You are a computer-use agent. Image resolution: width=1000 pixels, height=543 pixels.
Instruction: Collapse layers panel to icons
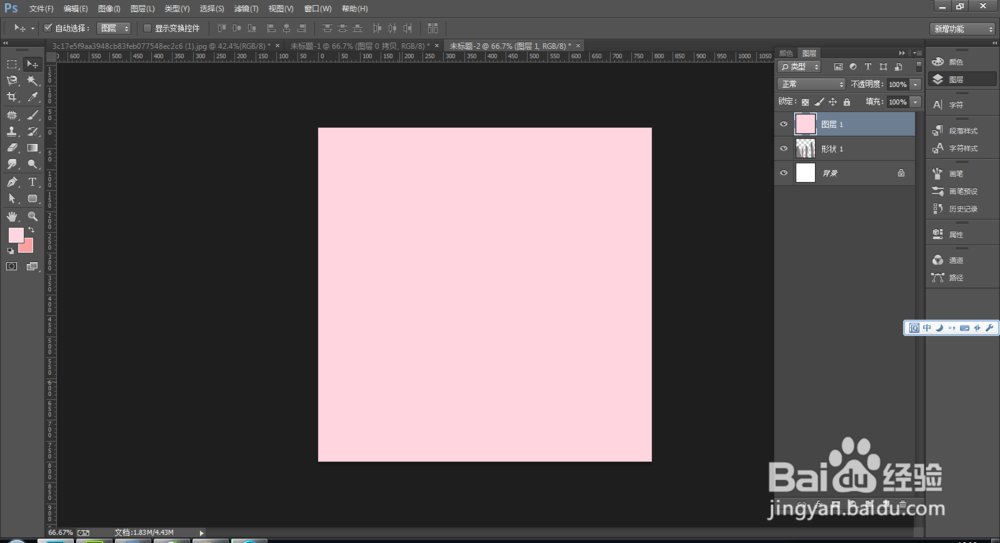coord(902,53)
